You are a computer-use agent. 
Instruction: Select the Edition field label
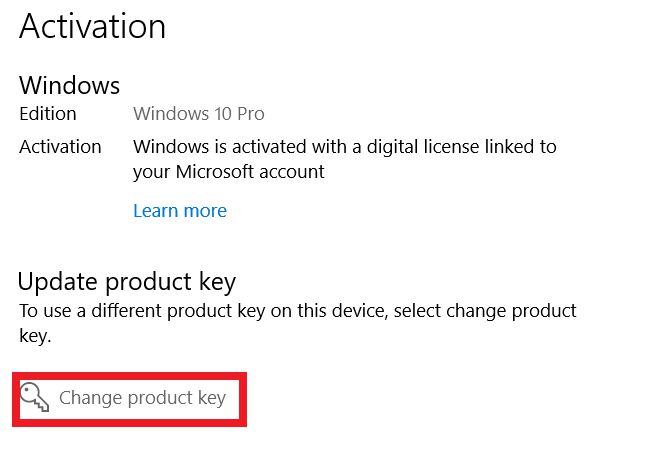[x=48, y=114]
